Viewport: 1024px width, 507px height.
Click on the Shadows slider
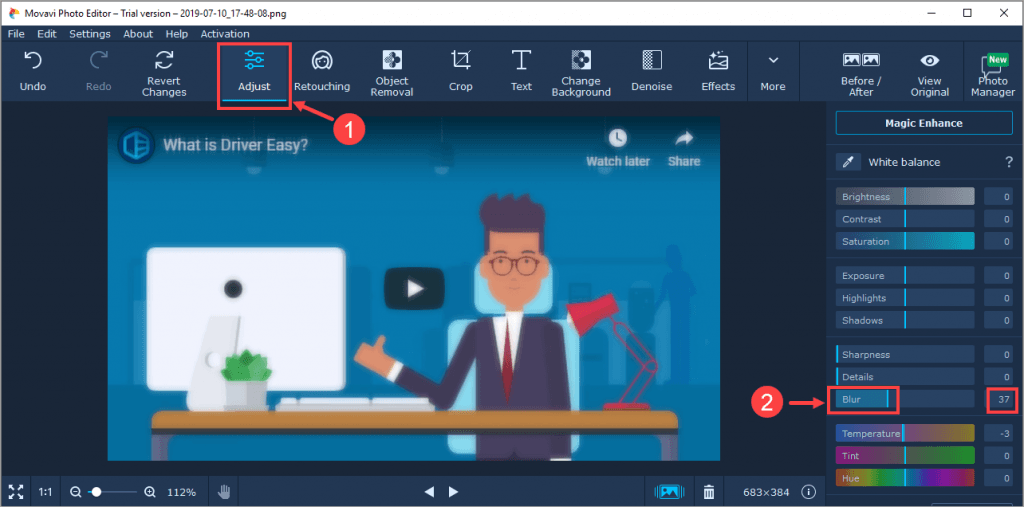click(x=905, y=320)
